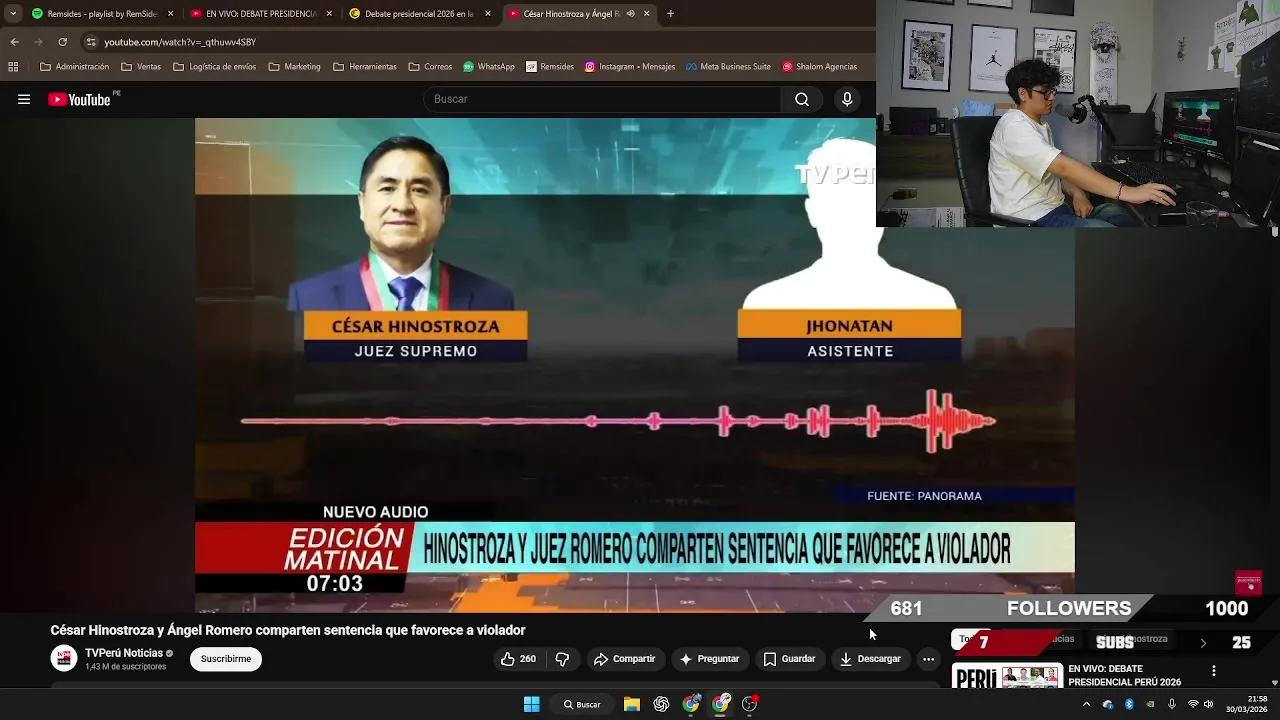Go back with the browser back arrow
1280x720 pixels.
point(14,42)
